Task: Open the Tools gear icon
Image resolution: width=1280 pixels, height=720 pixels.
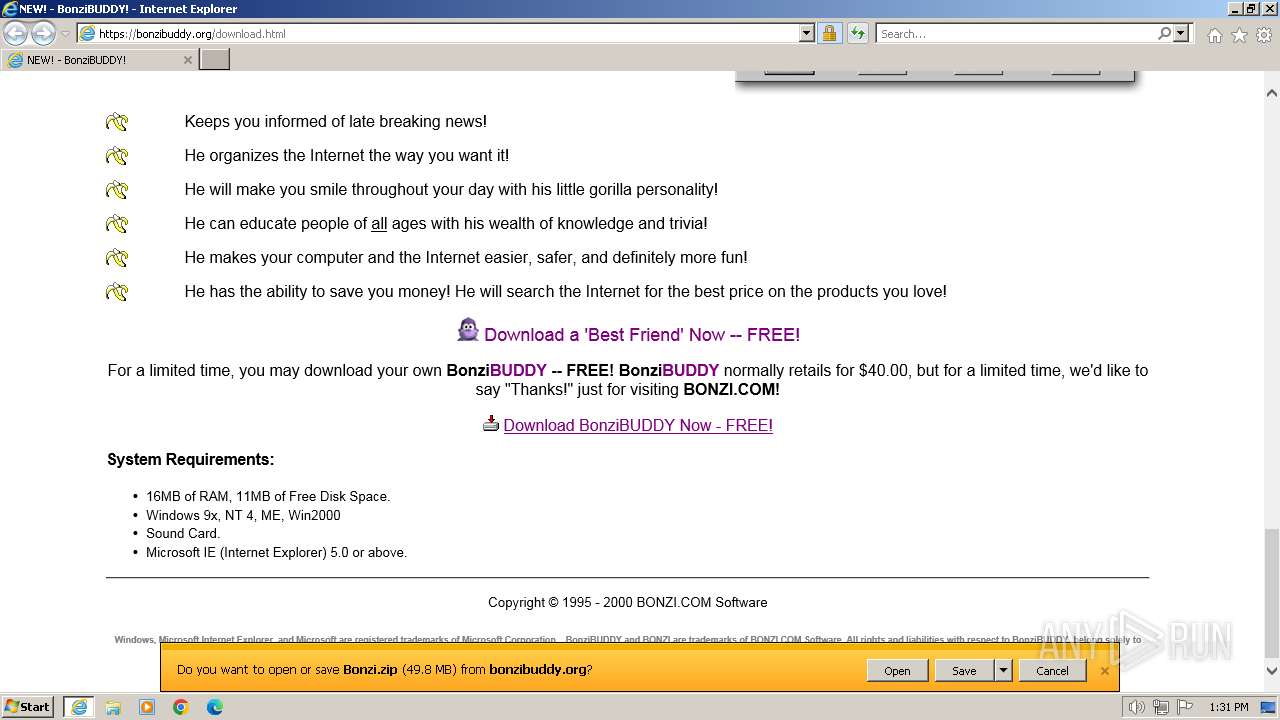Action: [1264, 35]
